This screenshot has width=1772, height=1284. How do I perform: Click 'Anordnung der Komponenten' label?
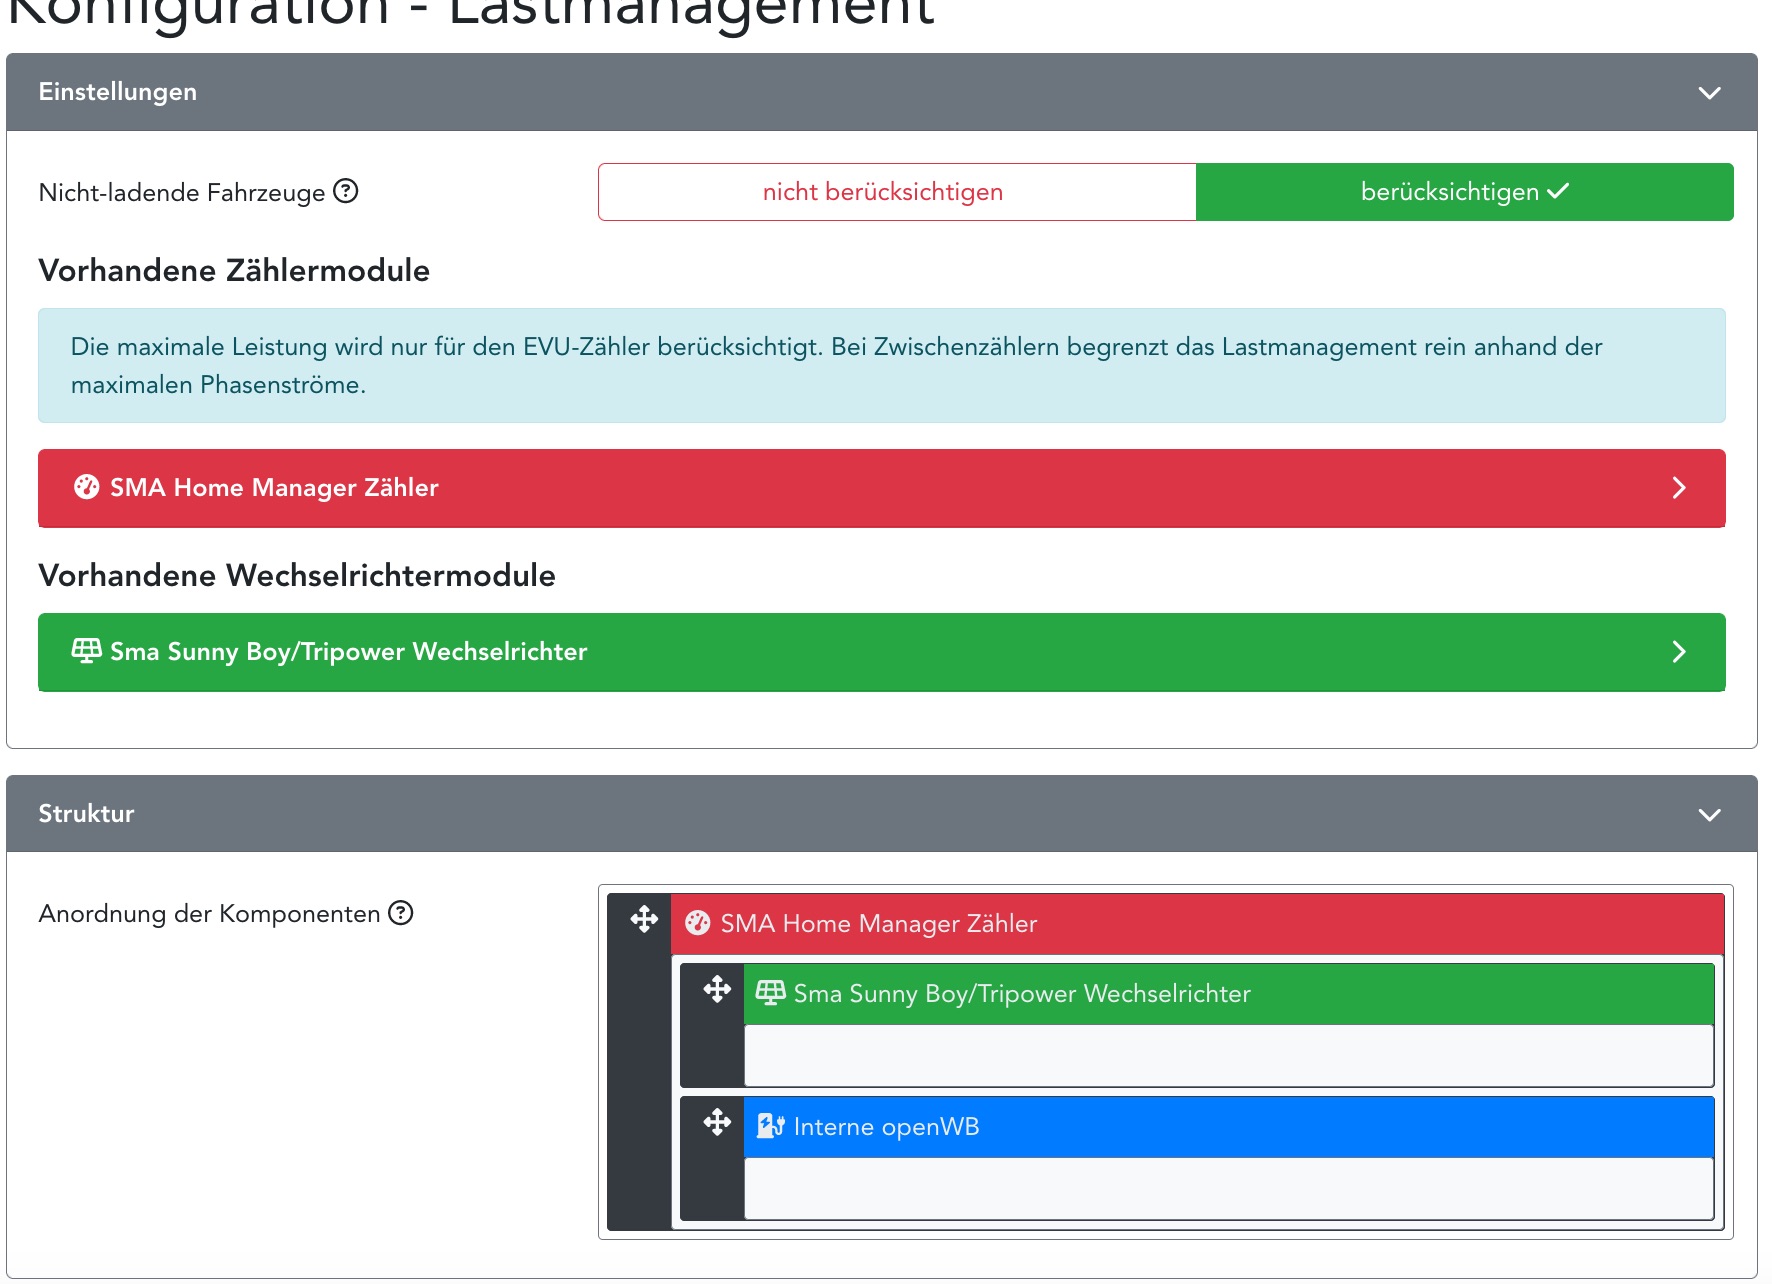pyautogui.click(x=209, y=914)
